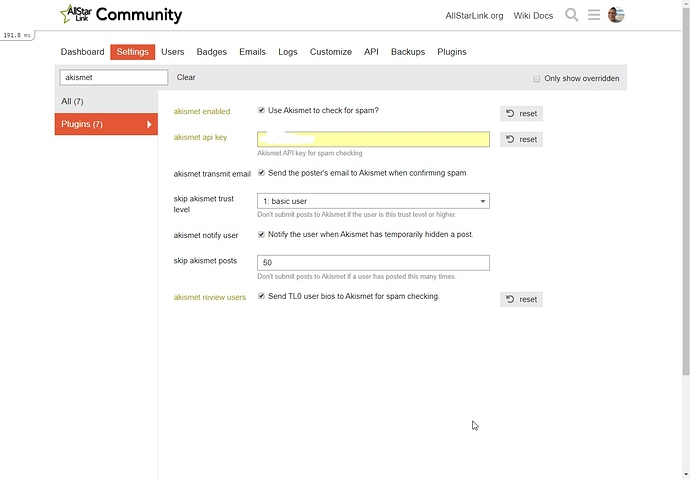Open the hamburger menu icon

[594, 15]
